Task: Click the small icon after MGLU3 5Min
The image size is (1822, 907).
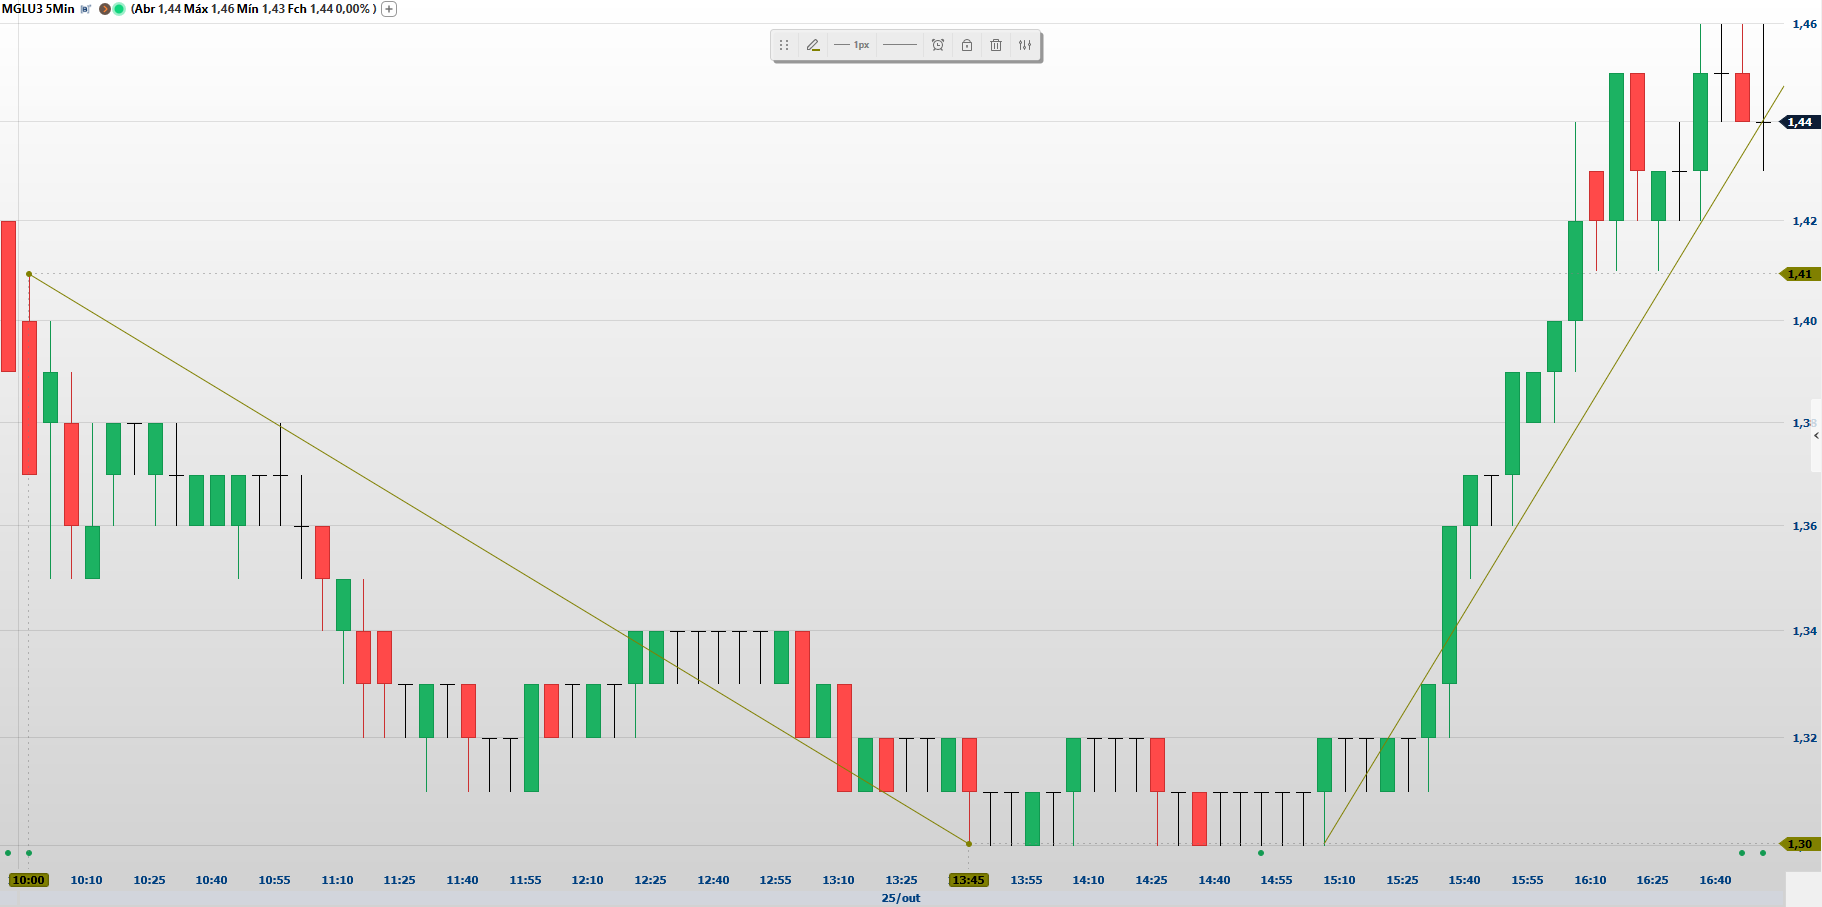Action: coord(86,9)
